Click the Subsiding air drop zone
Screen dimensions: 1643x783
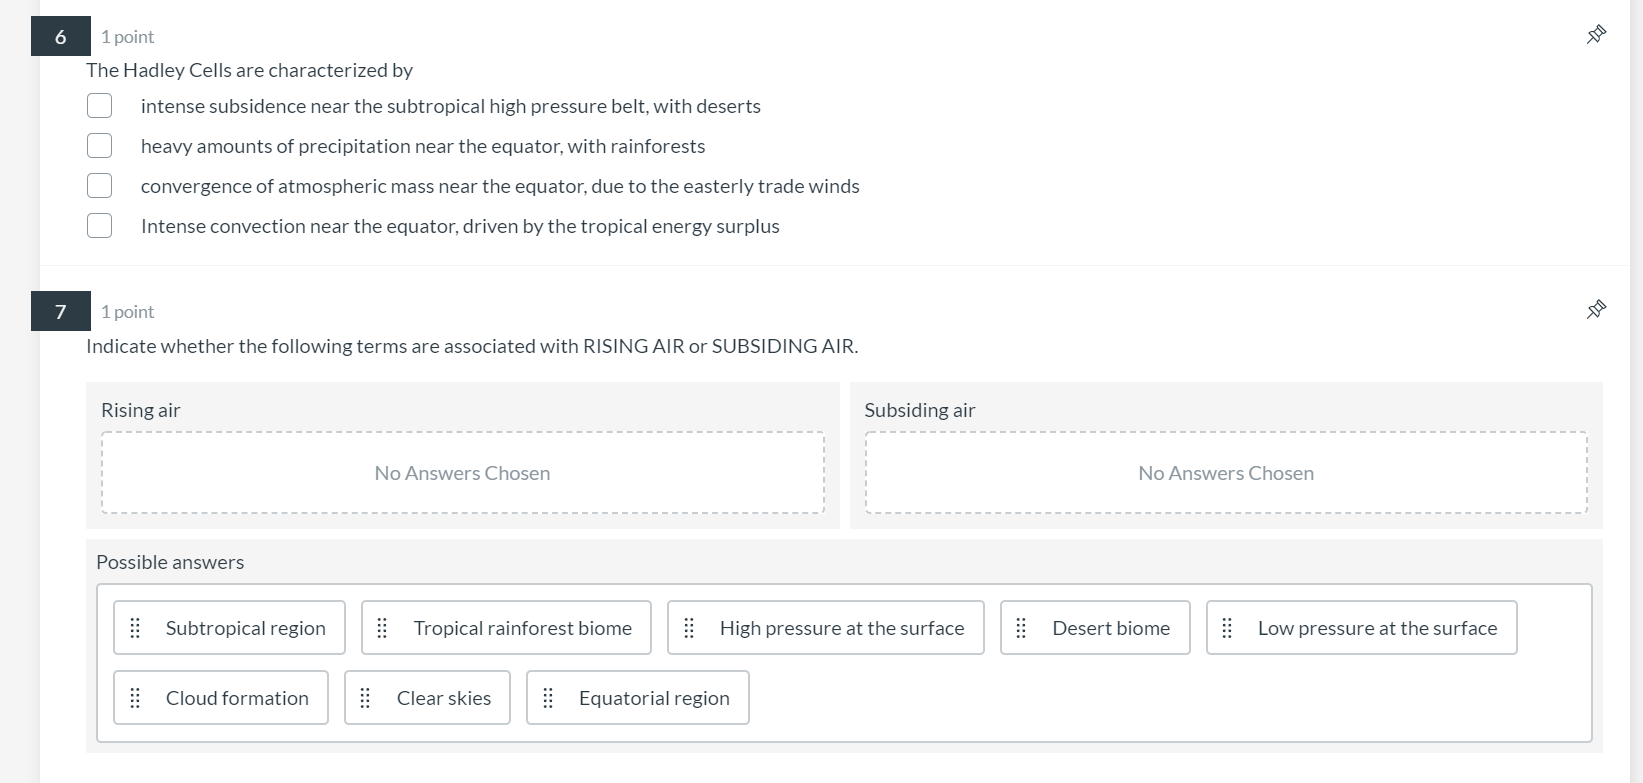1225,473
